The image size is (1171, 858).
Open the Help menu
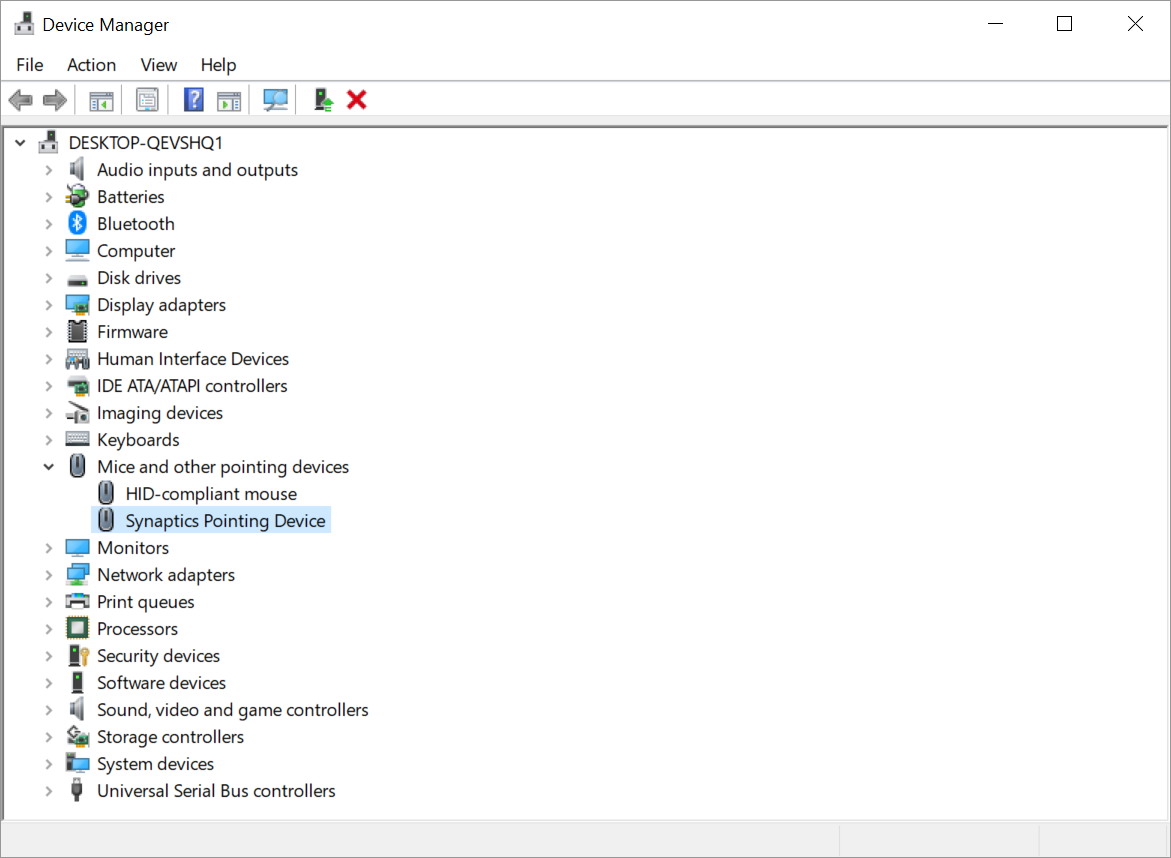(218, 65)
